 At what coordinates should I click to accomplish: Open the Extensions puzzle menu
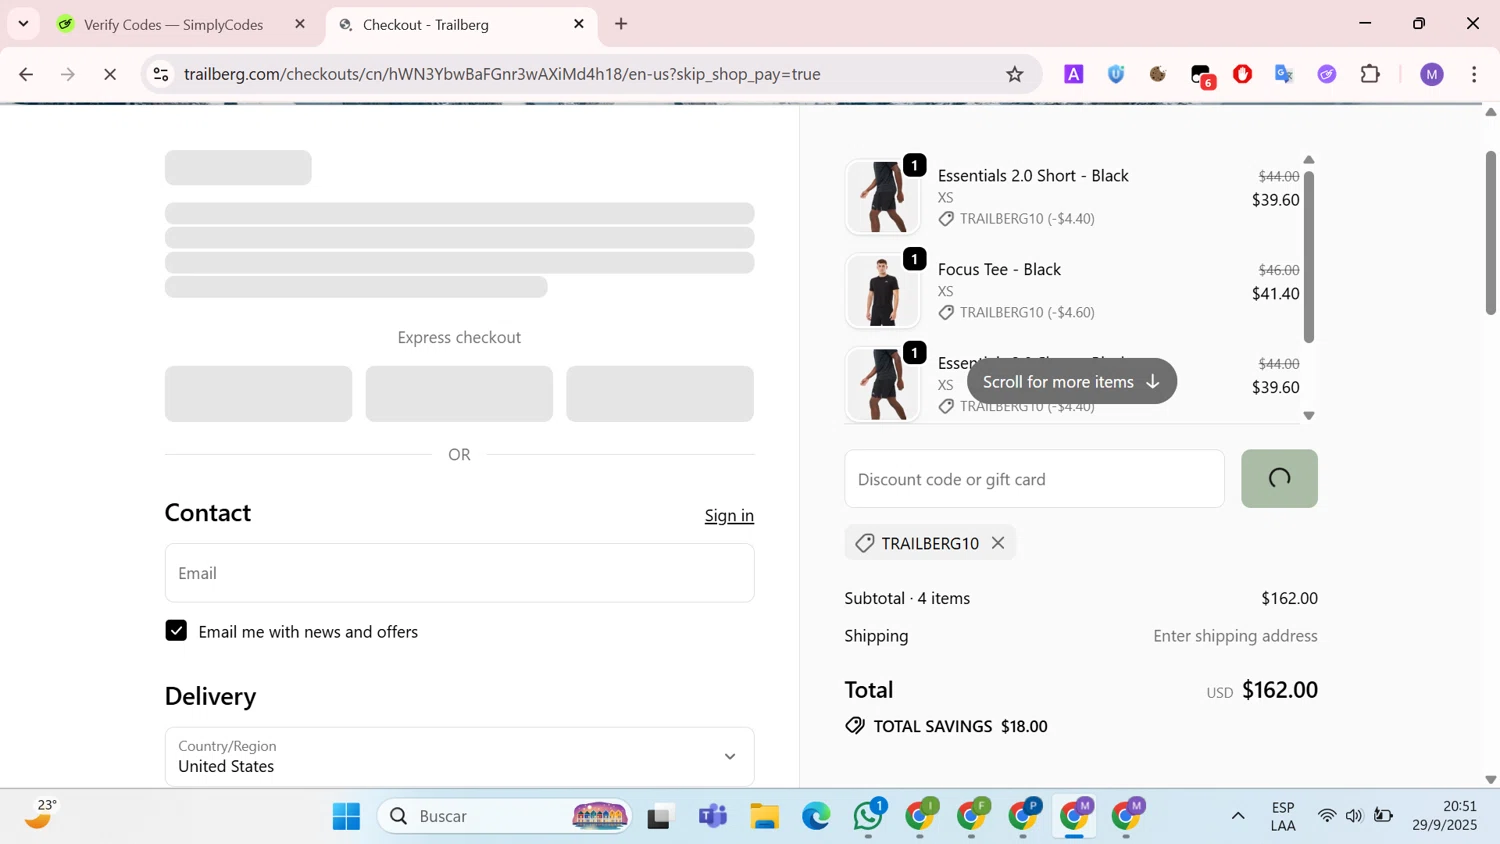1371,74
